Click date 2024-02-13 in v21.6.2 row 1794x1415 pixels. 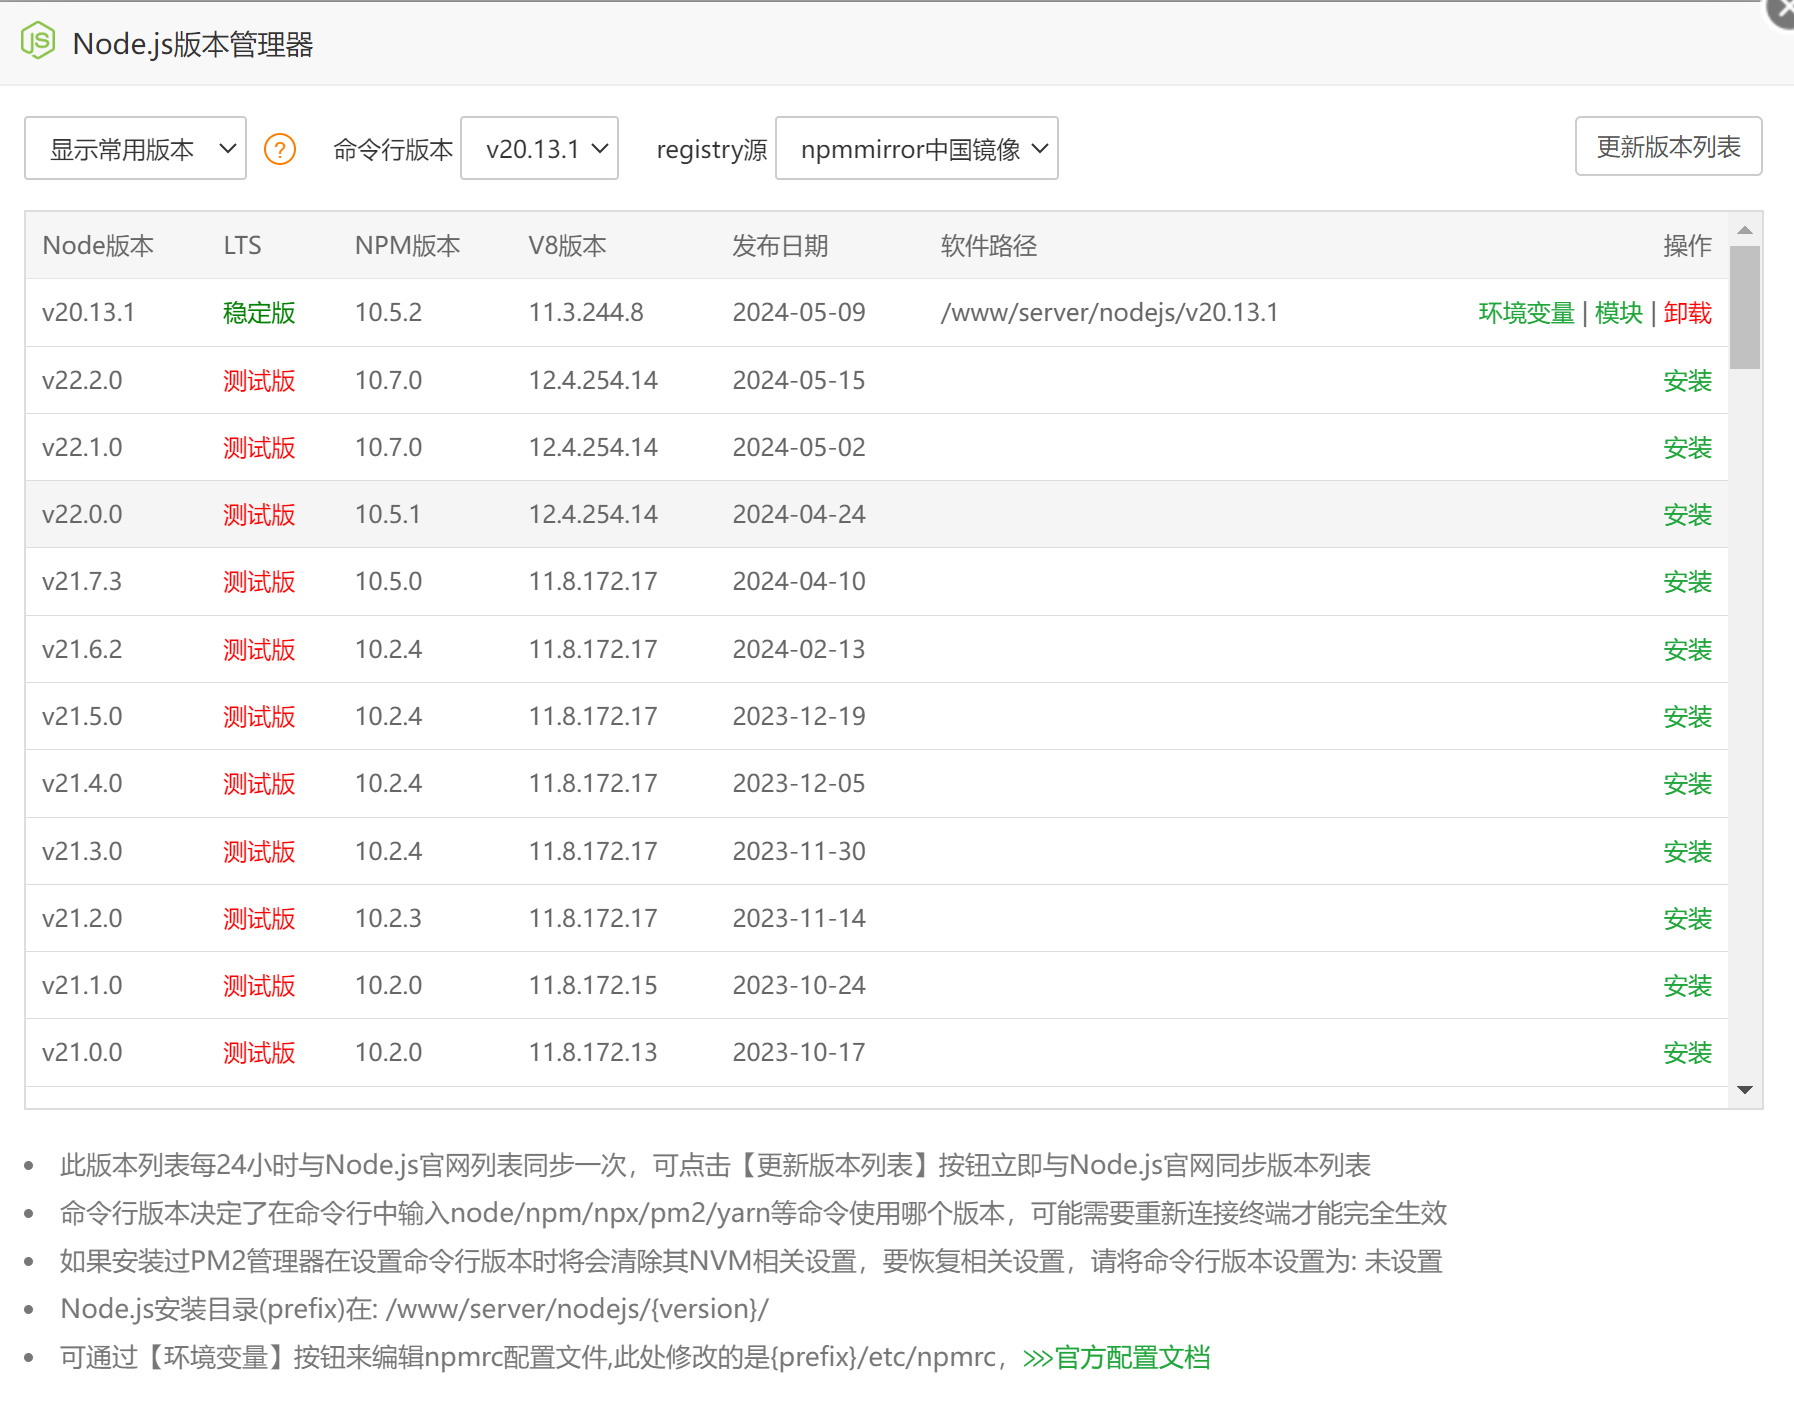coord(799,650)
